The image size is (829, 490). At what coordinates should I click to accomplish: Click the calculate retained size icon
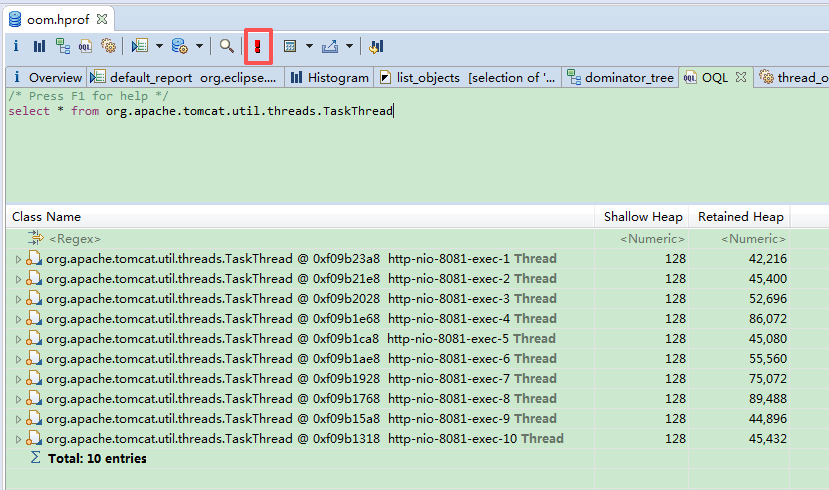[290, 47]
